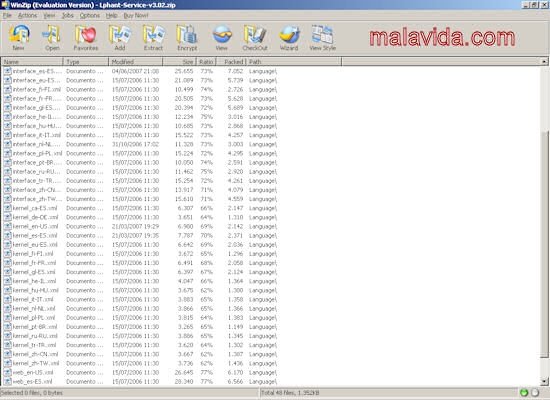Select the file kernel_es-ES.xml
Viewport: 550px width, 400px height.
[x=35, y=235]
